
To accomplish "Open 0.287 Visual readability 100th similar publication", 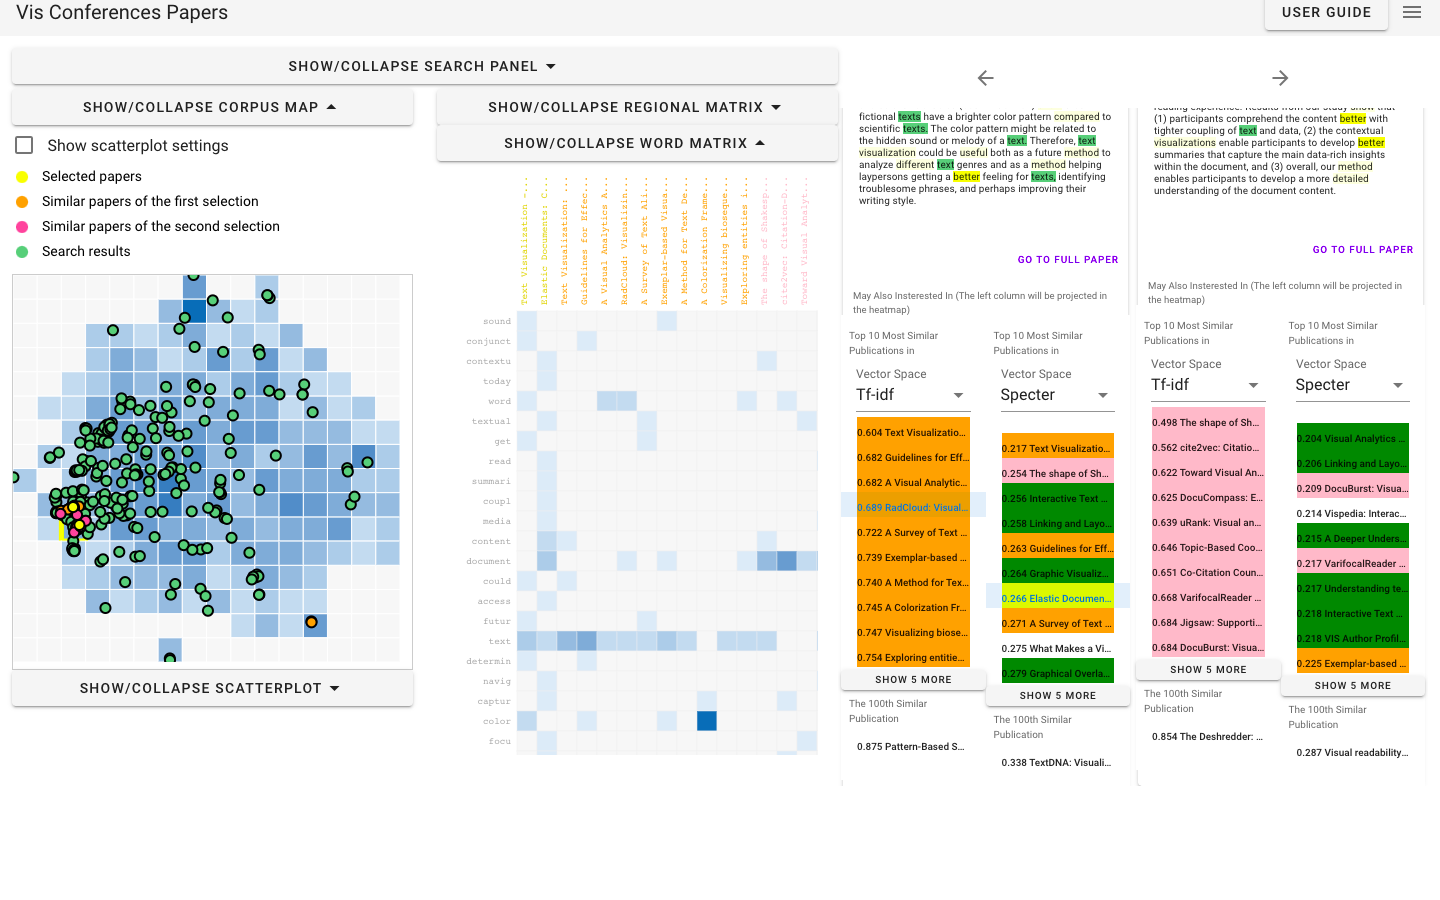I will tap(1352, 753).
